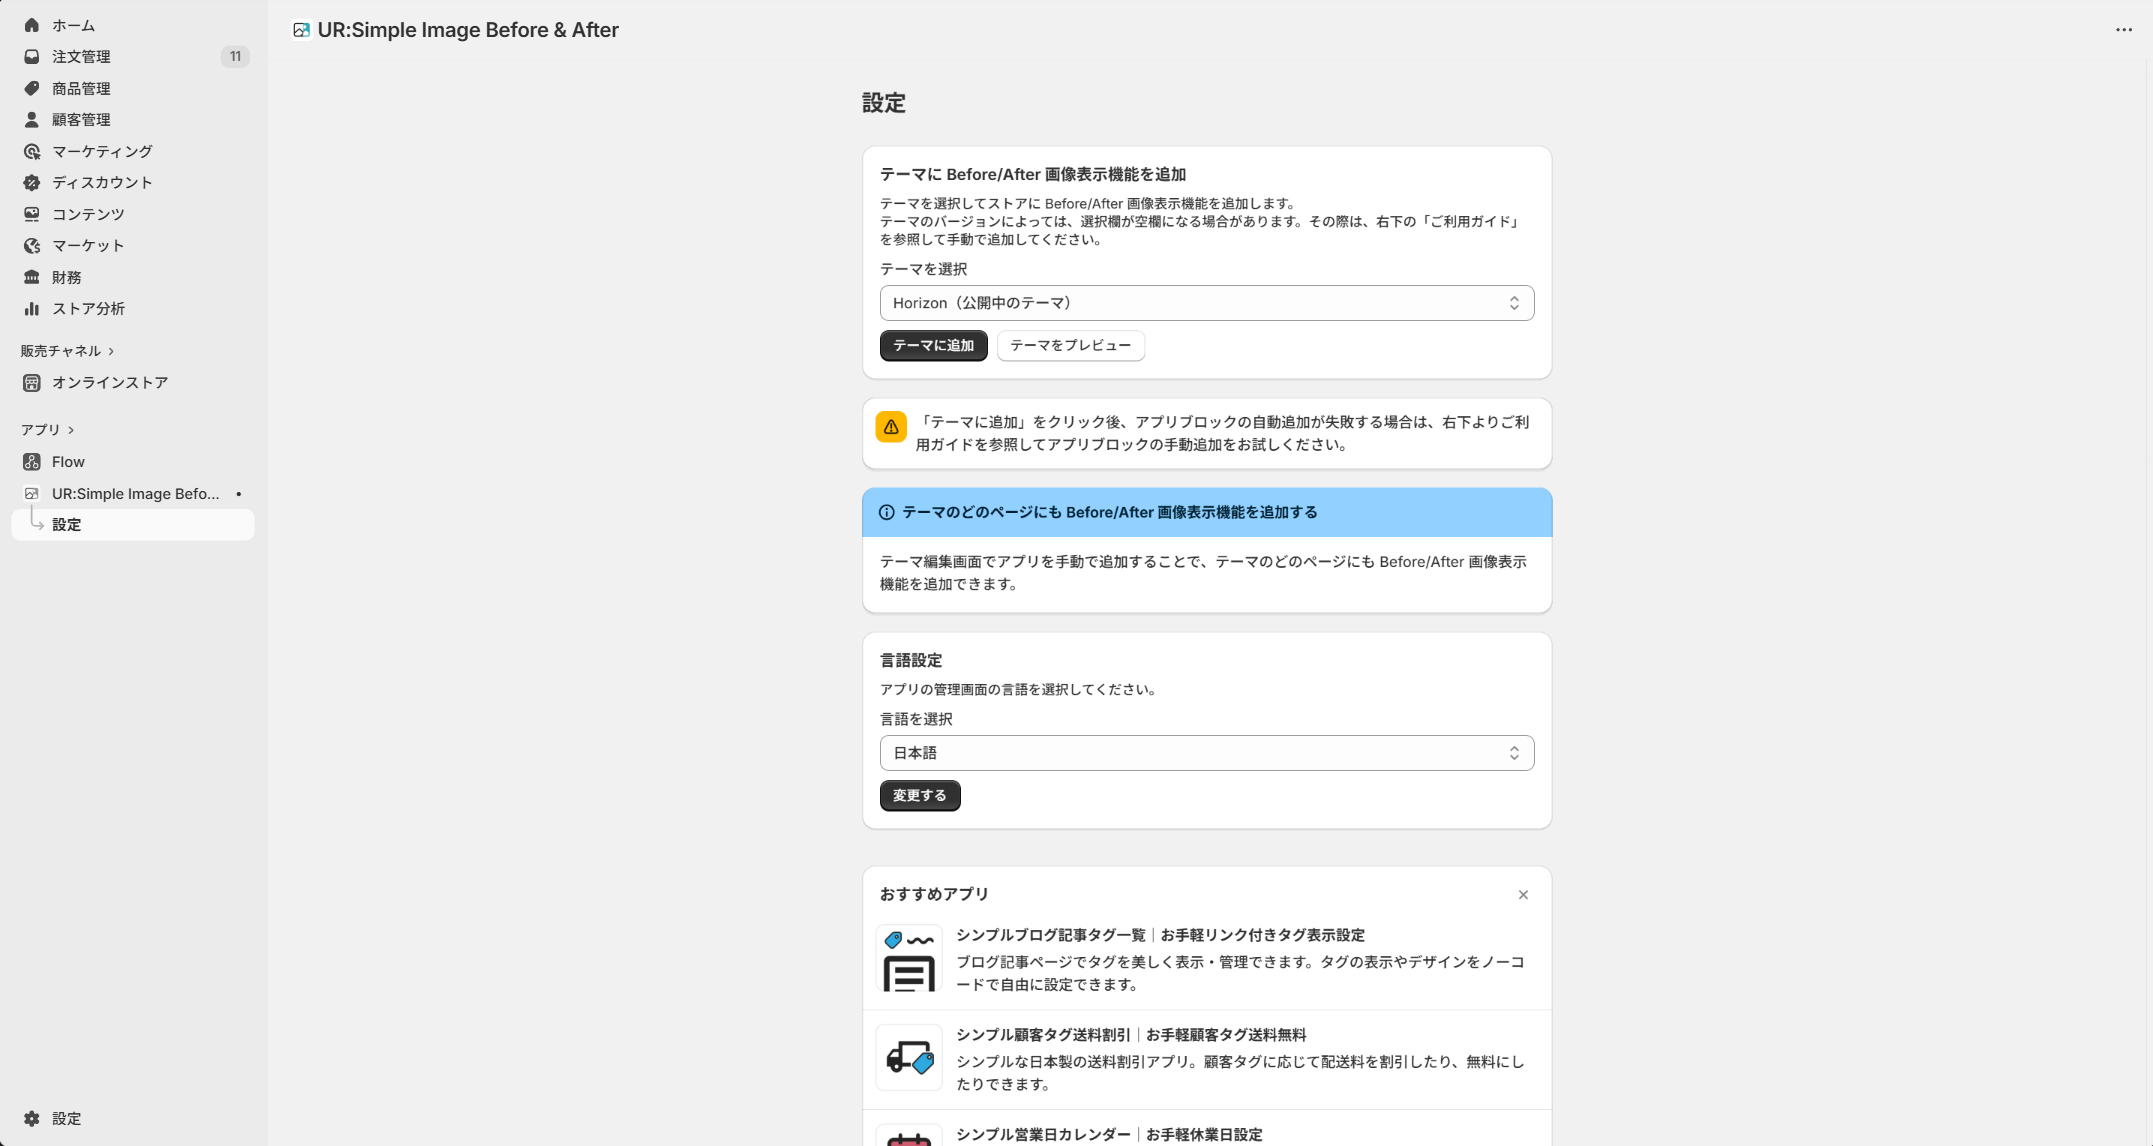Open 設定 via the gear icon
This screenshot has width=2153, height=1146.
tap(31, 1118)
